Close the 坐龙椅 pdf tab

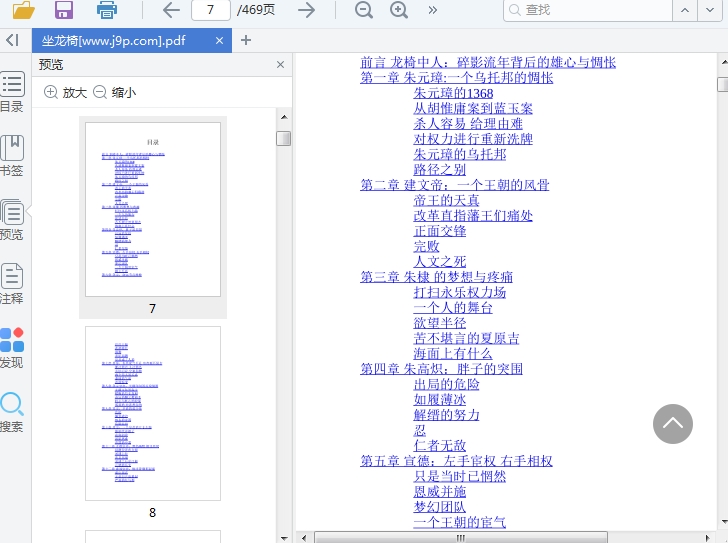[x=220, y=40]
